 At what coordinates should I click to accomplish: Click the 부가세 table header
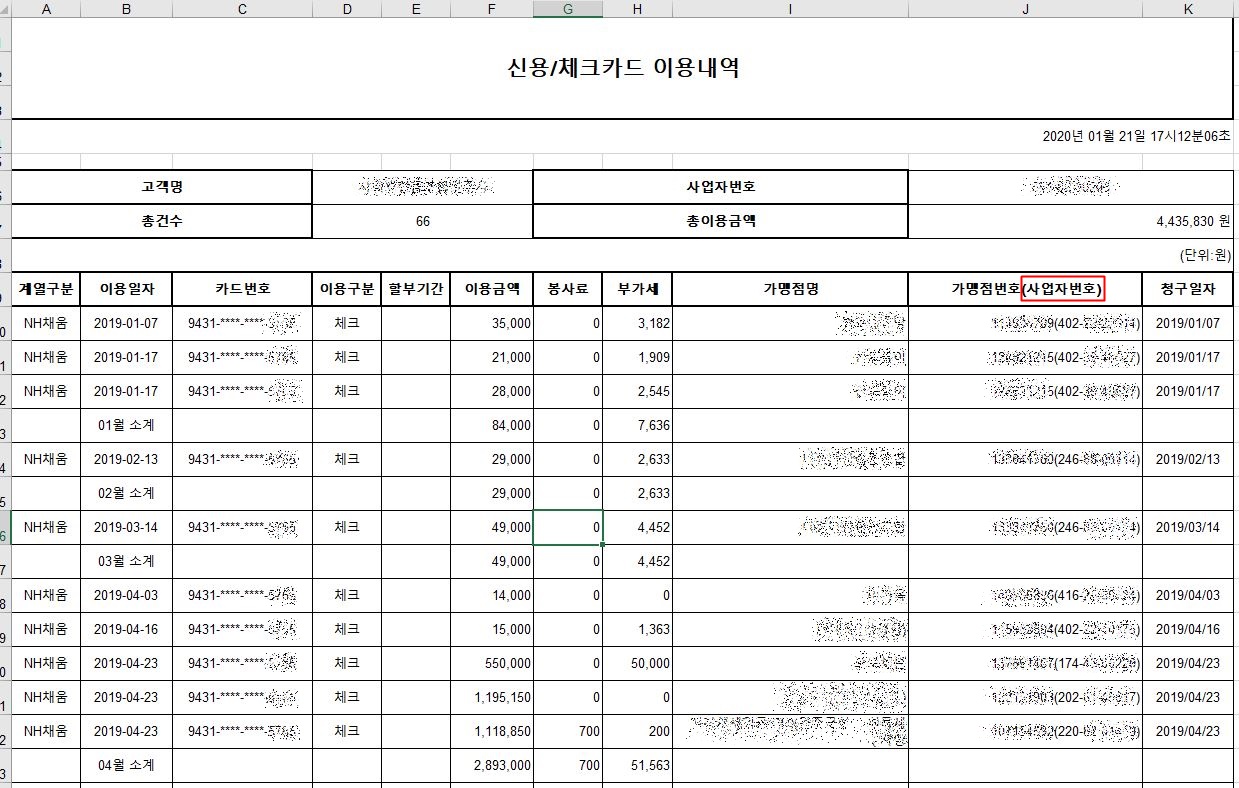tap(638, 289)
